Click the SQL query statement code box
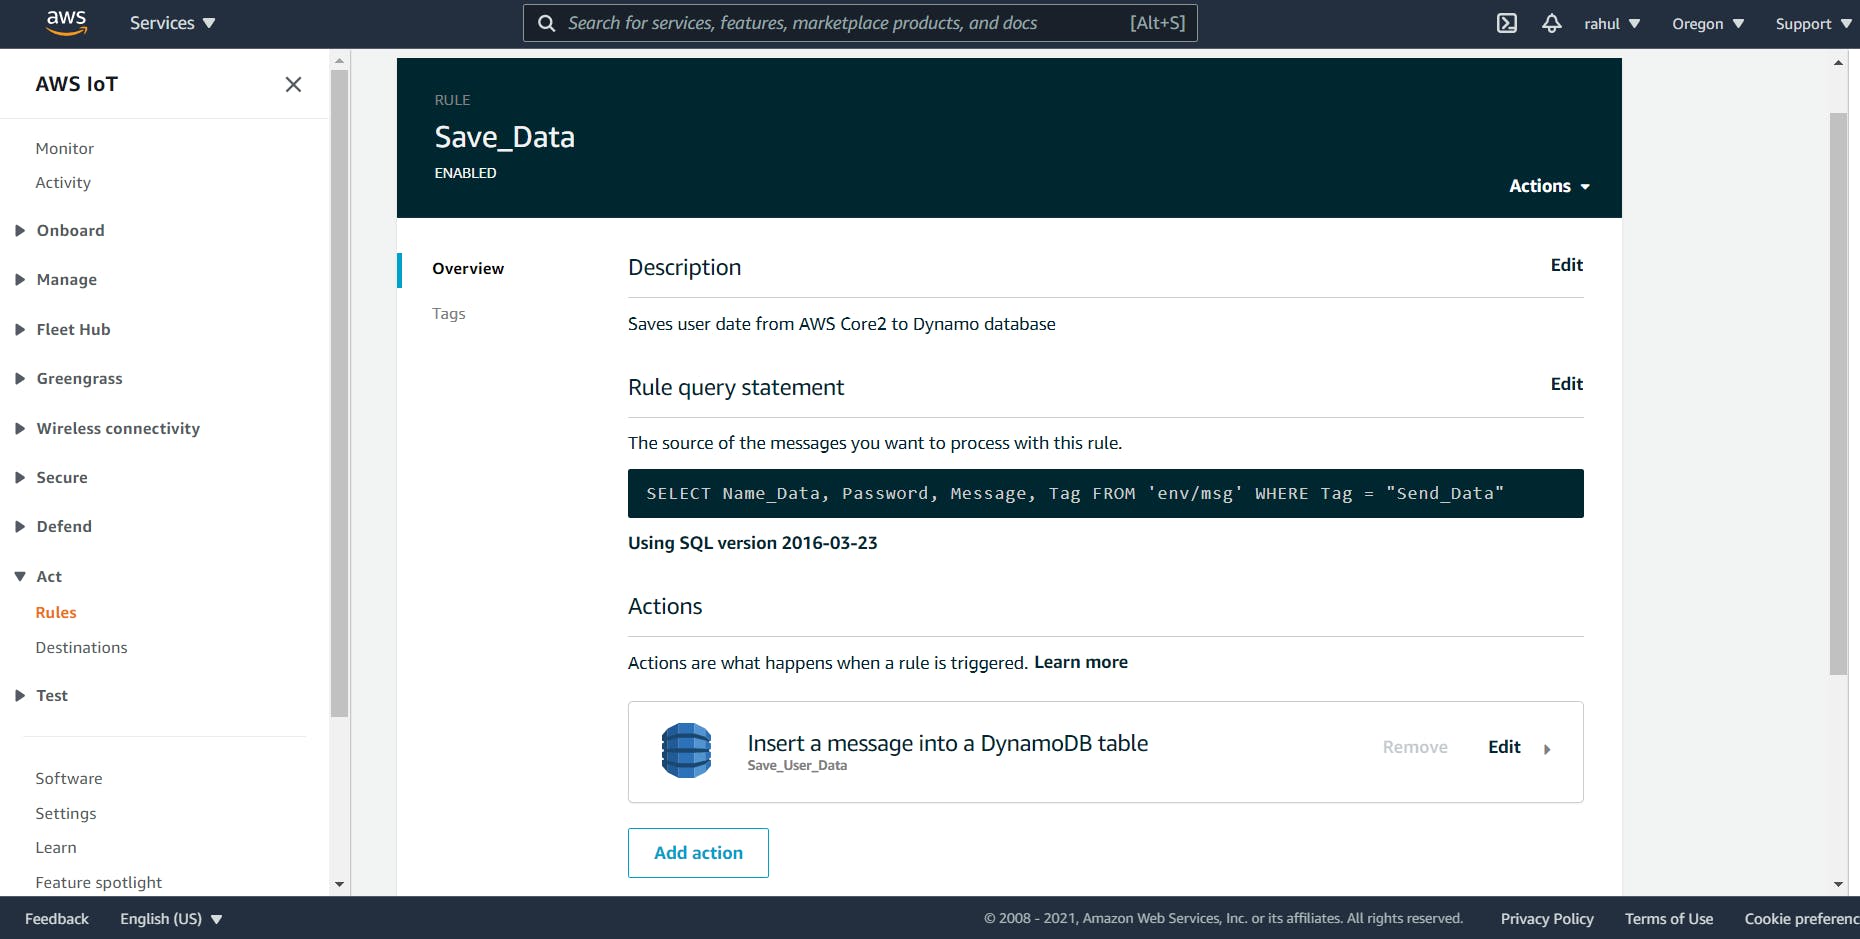The height and width of the screenshot is (939, 1860). coord(1105,493)
